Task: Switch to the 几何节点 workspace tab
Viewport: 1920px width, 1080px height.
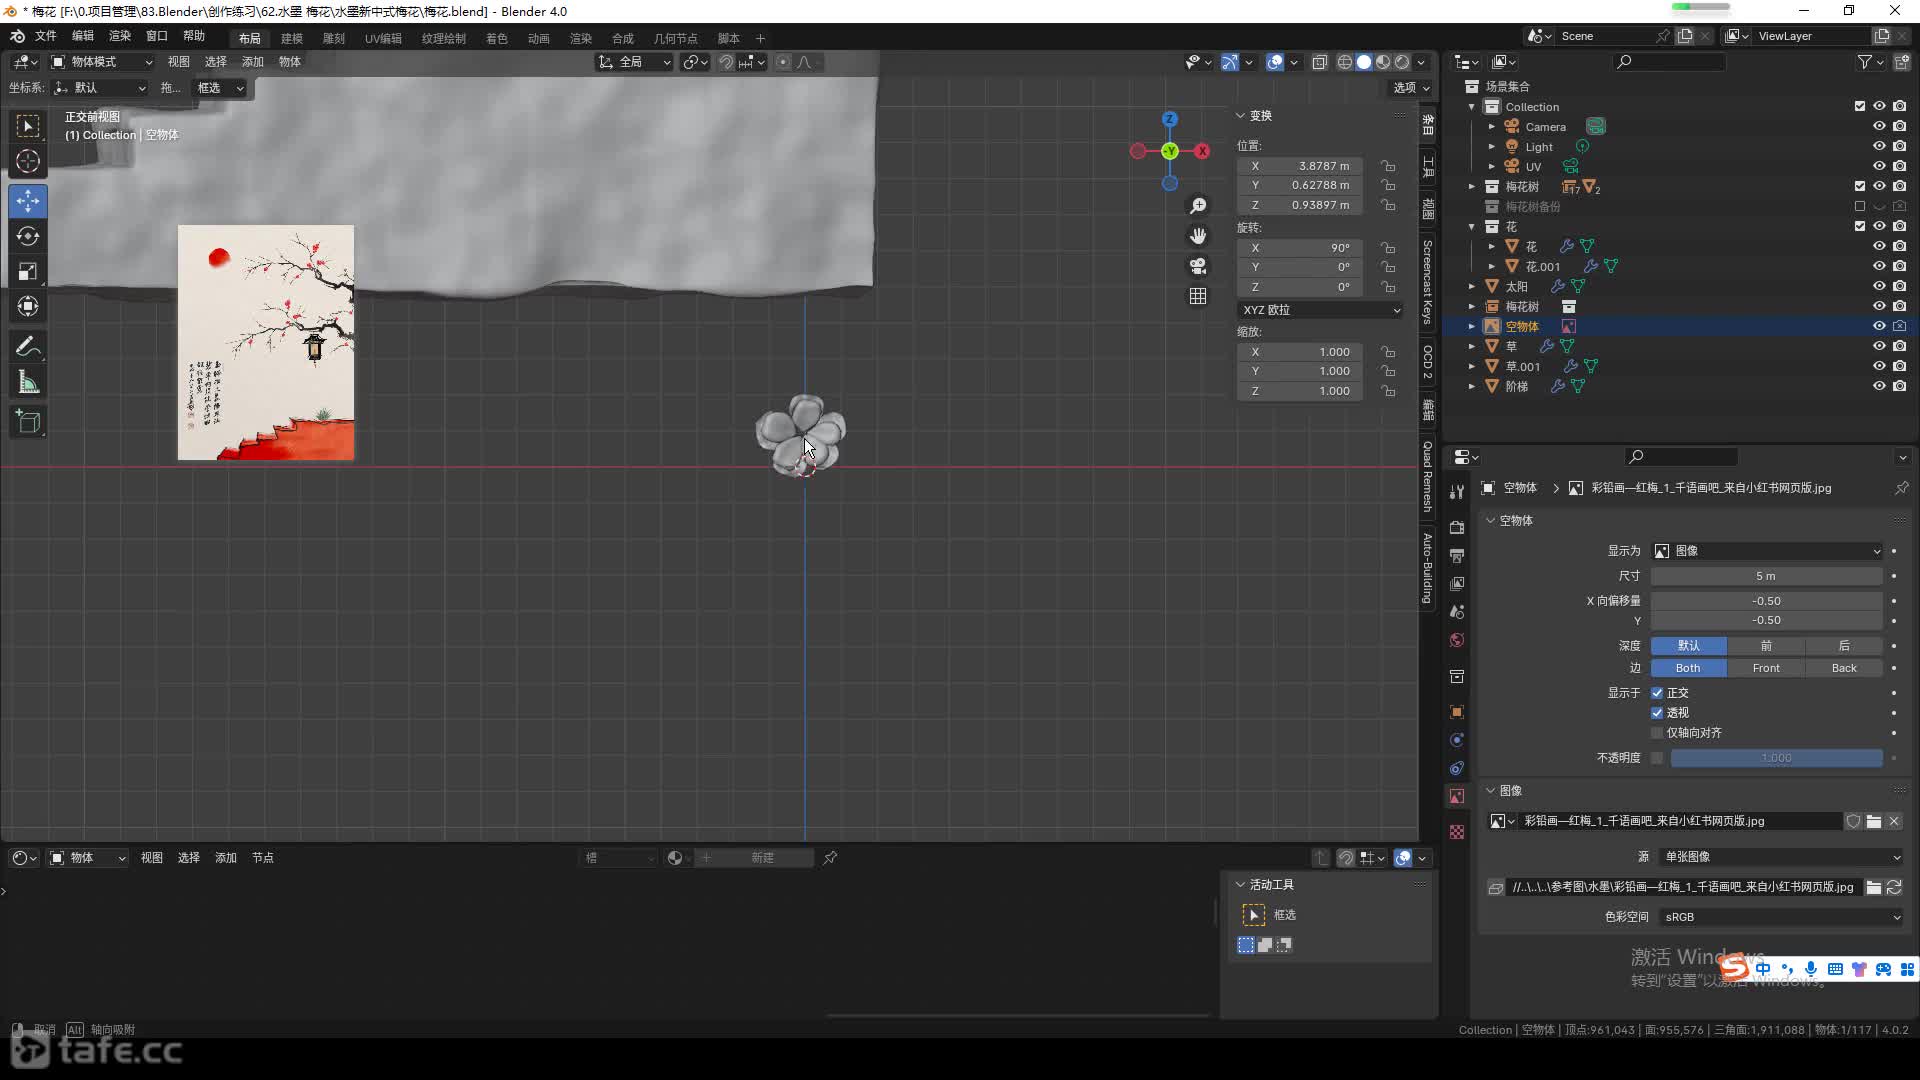Action: coord(676,38)
